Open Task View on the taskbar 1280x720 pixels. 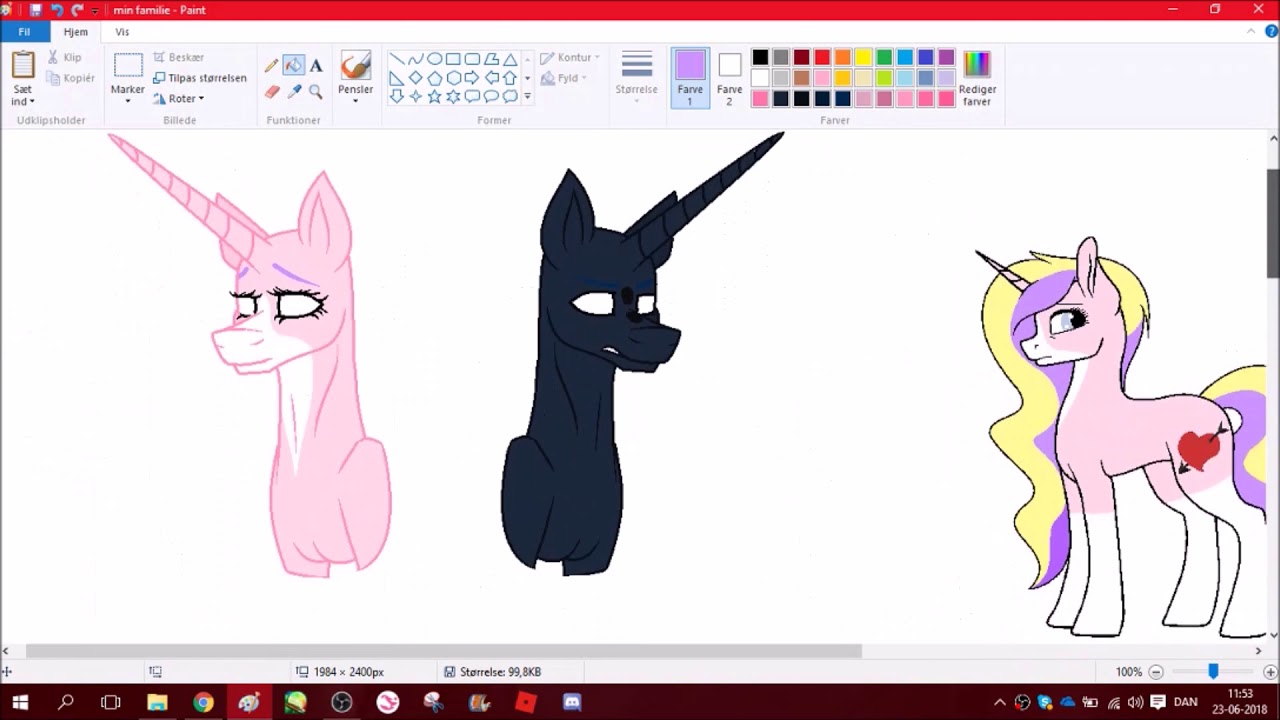(111, 702)
